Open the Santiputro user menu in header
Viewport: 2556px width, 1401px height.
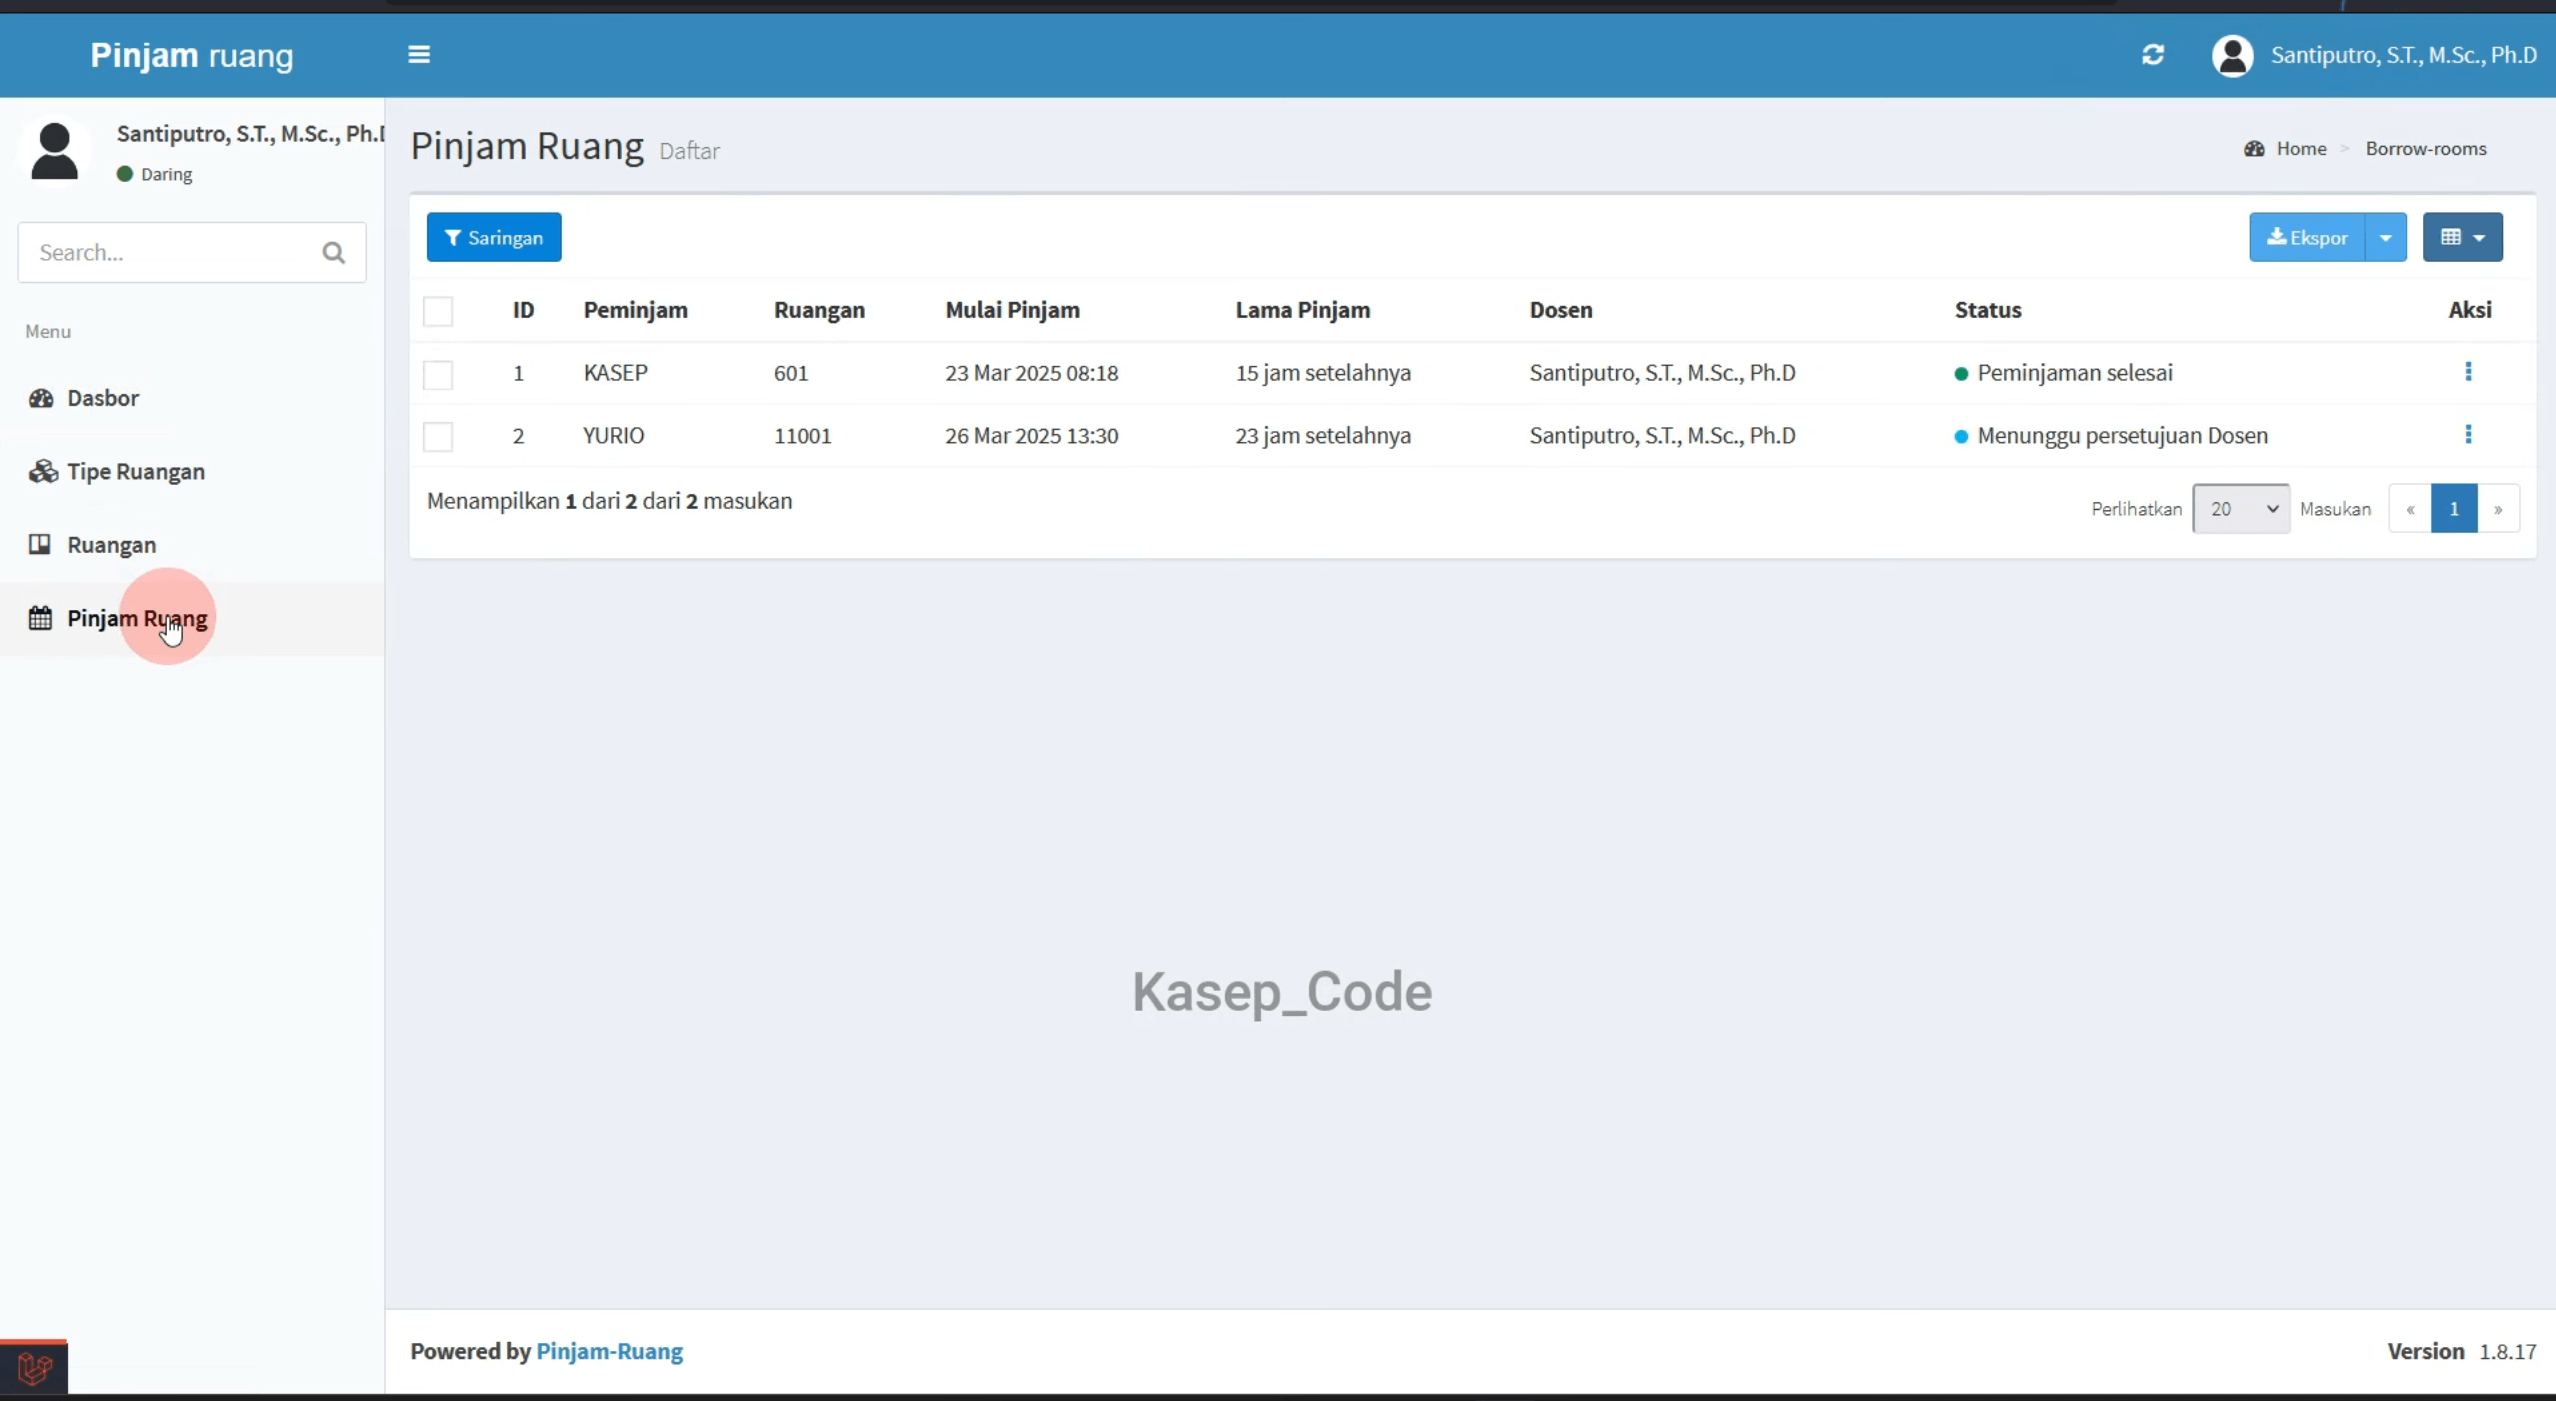[2373, 55]
